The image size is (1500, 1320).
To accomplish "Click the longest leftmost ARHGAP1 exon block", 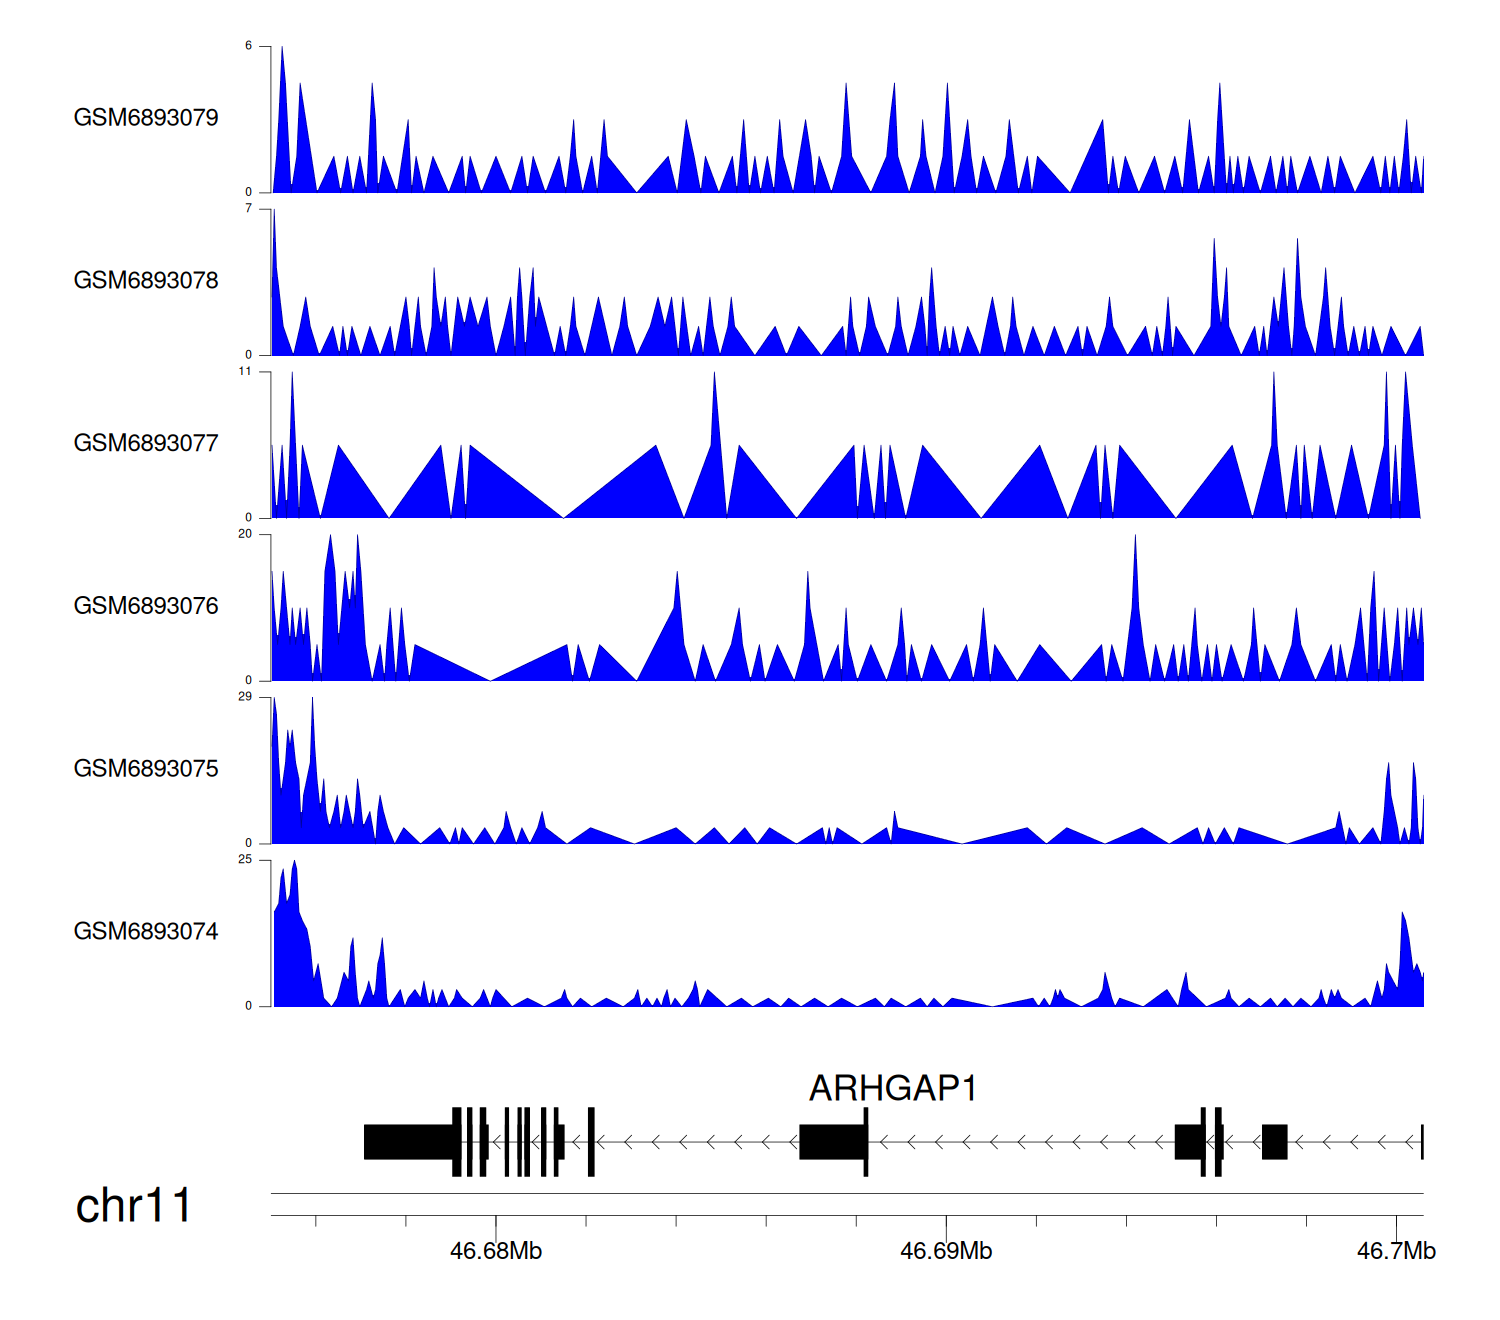I will tap(408, 1142).
